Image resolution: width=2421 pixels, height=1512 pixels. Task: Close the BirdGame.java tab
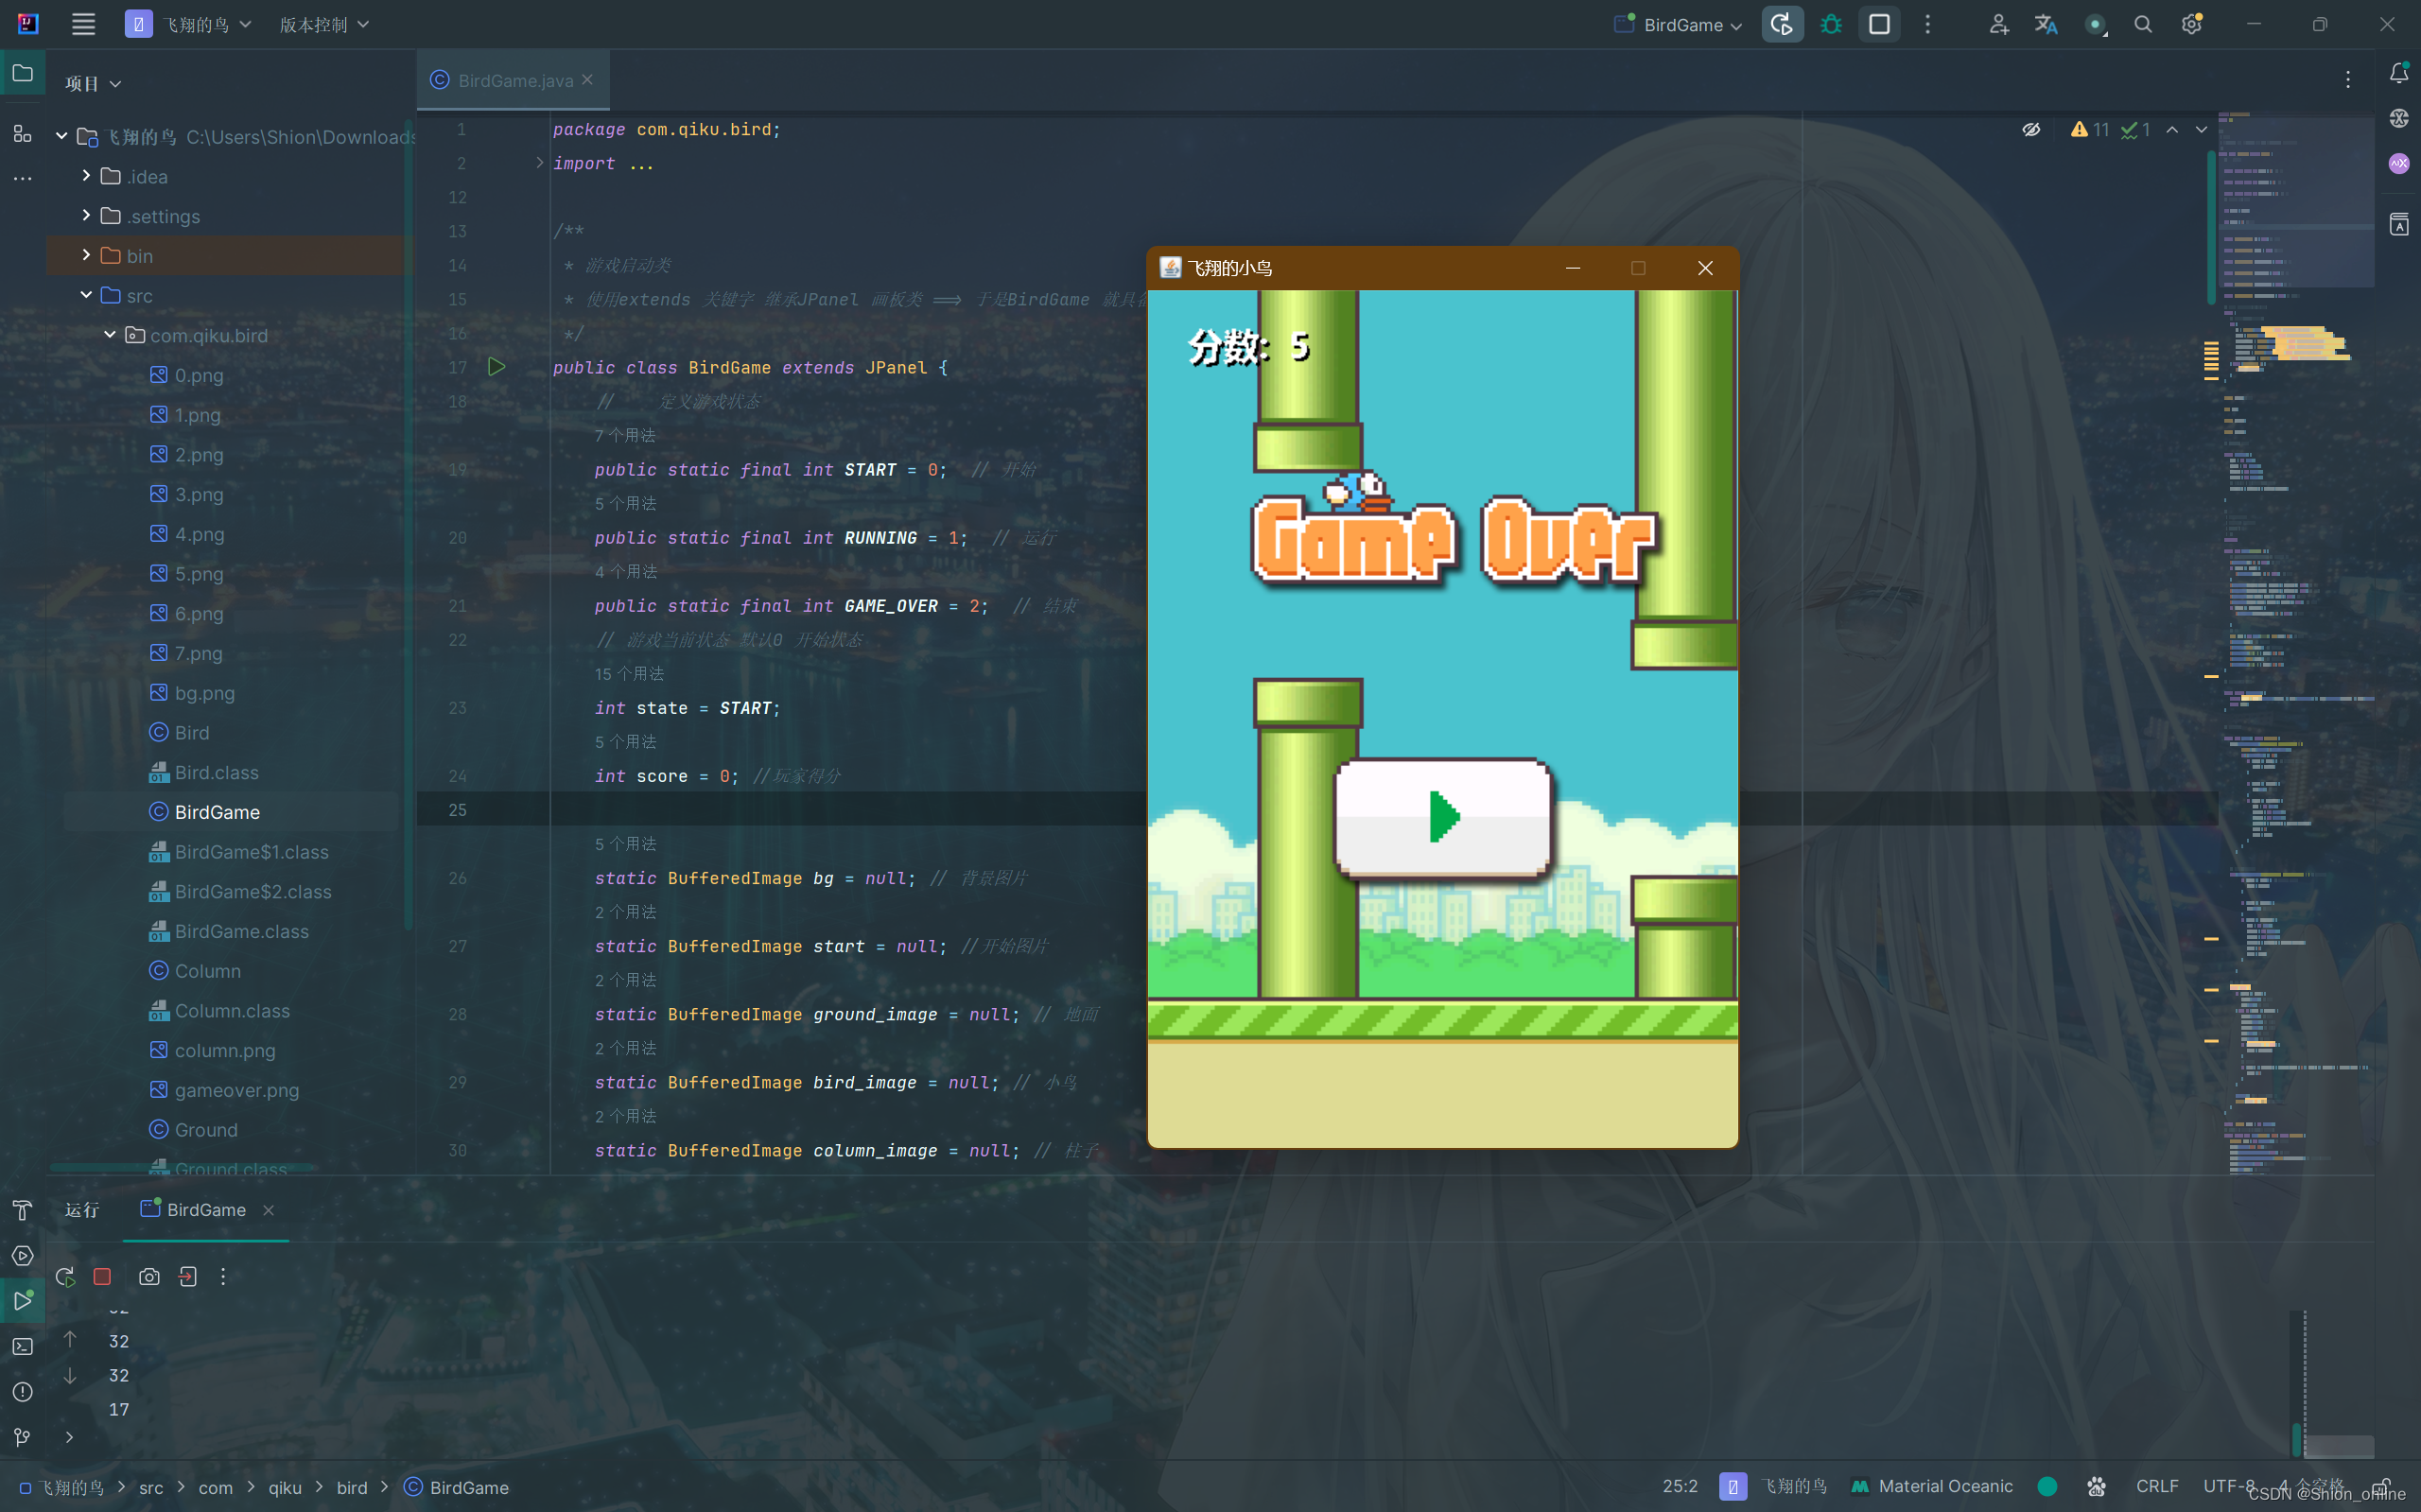click(x=587, y=79)
